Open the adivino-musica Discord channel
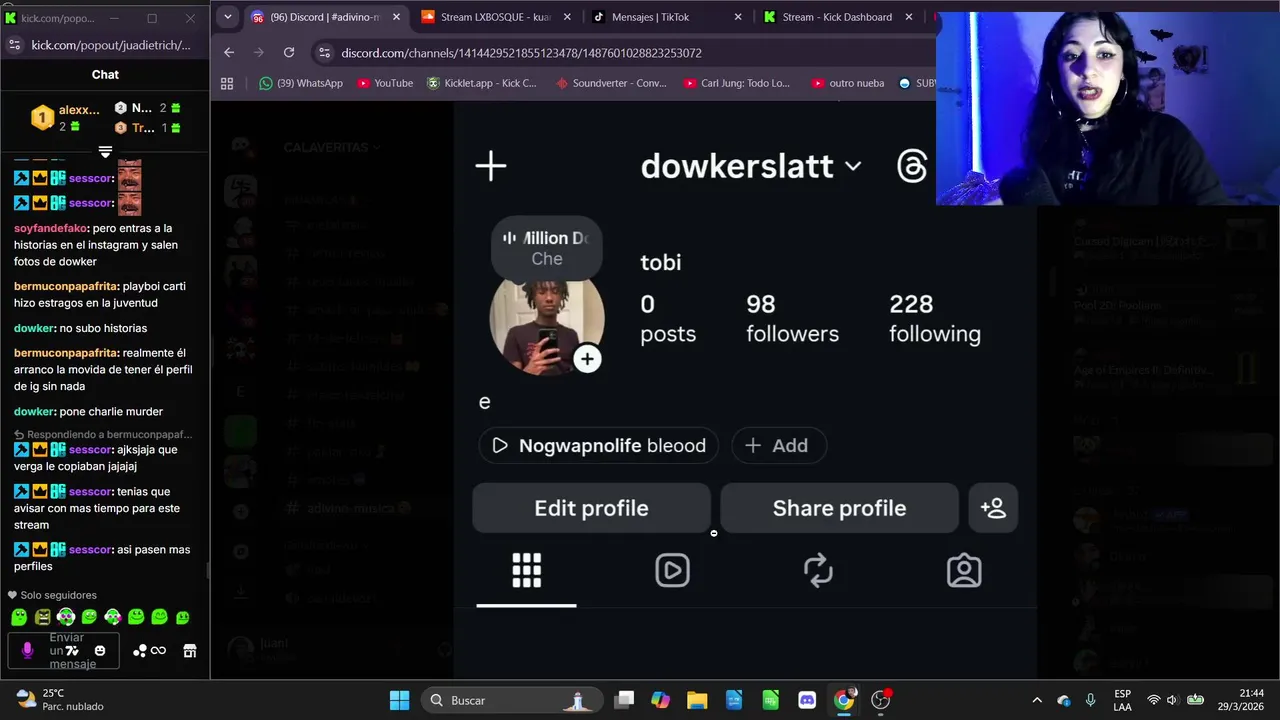 [x=349, y=508]
